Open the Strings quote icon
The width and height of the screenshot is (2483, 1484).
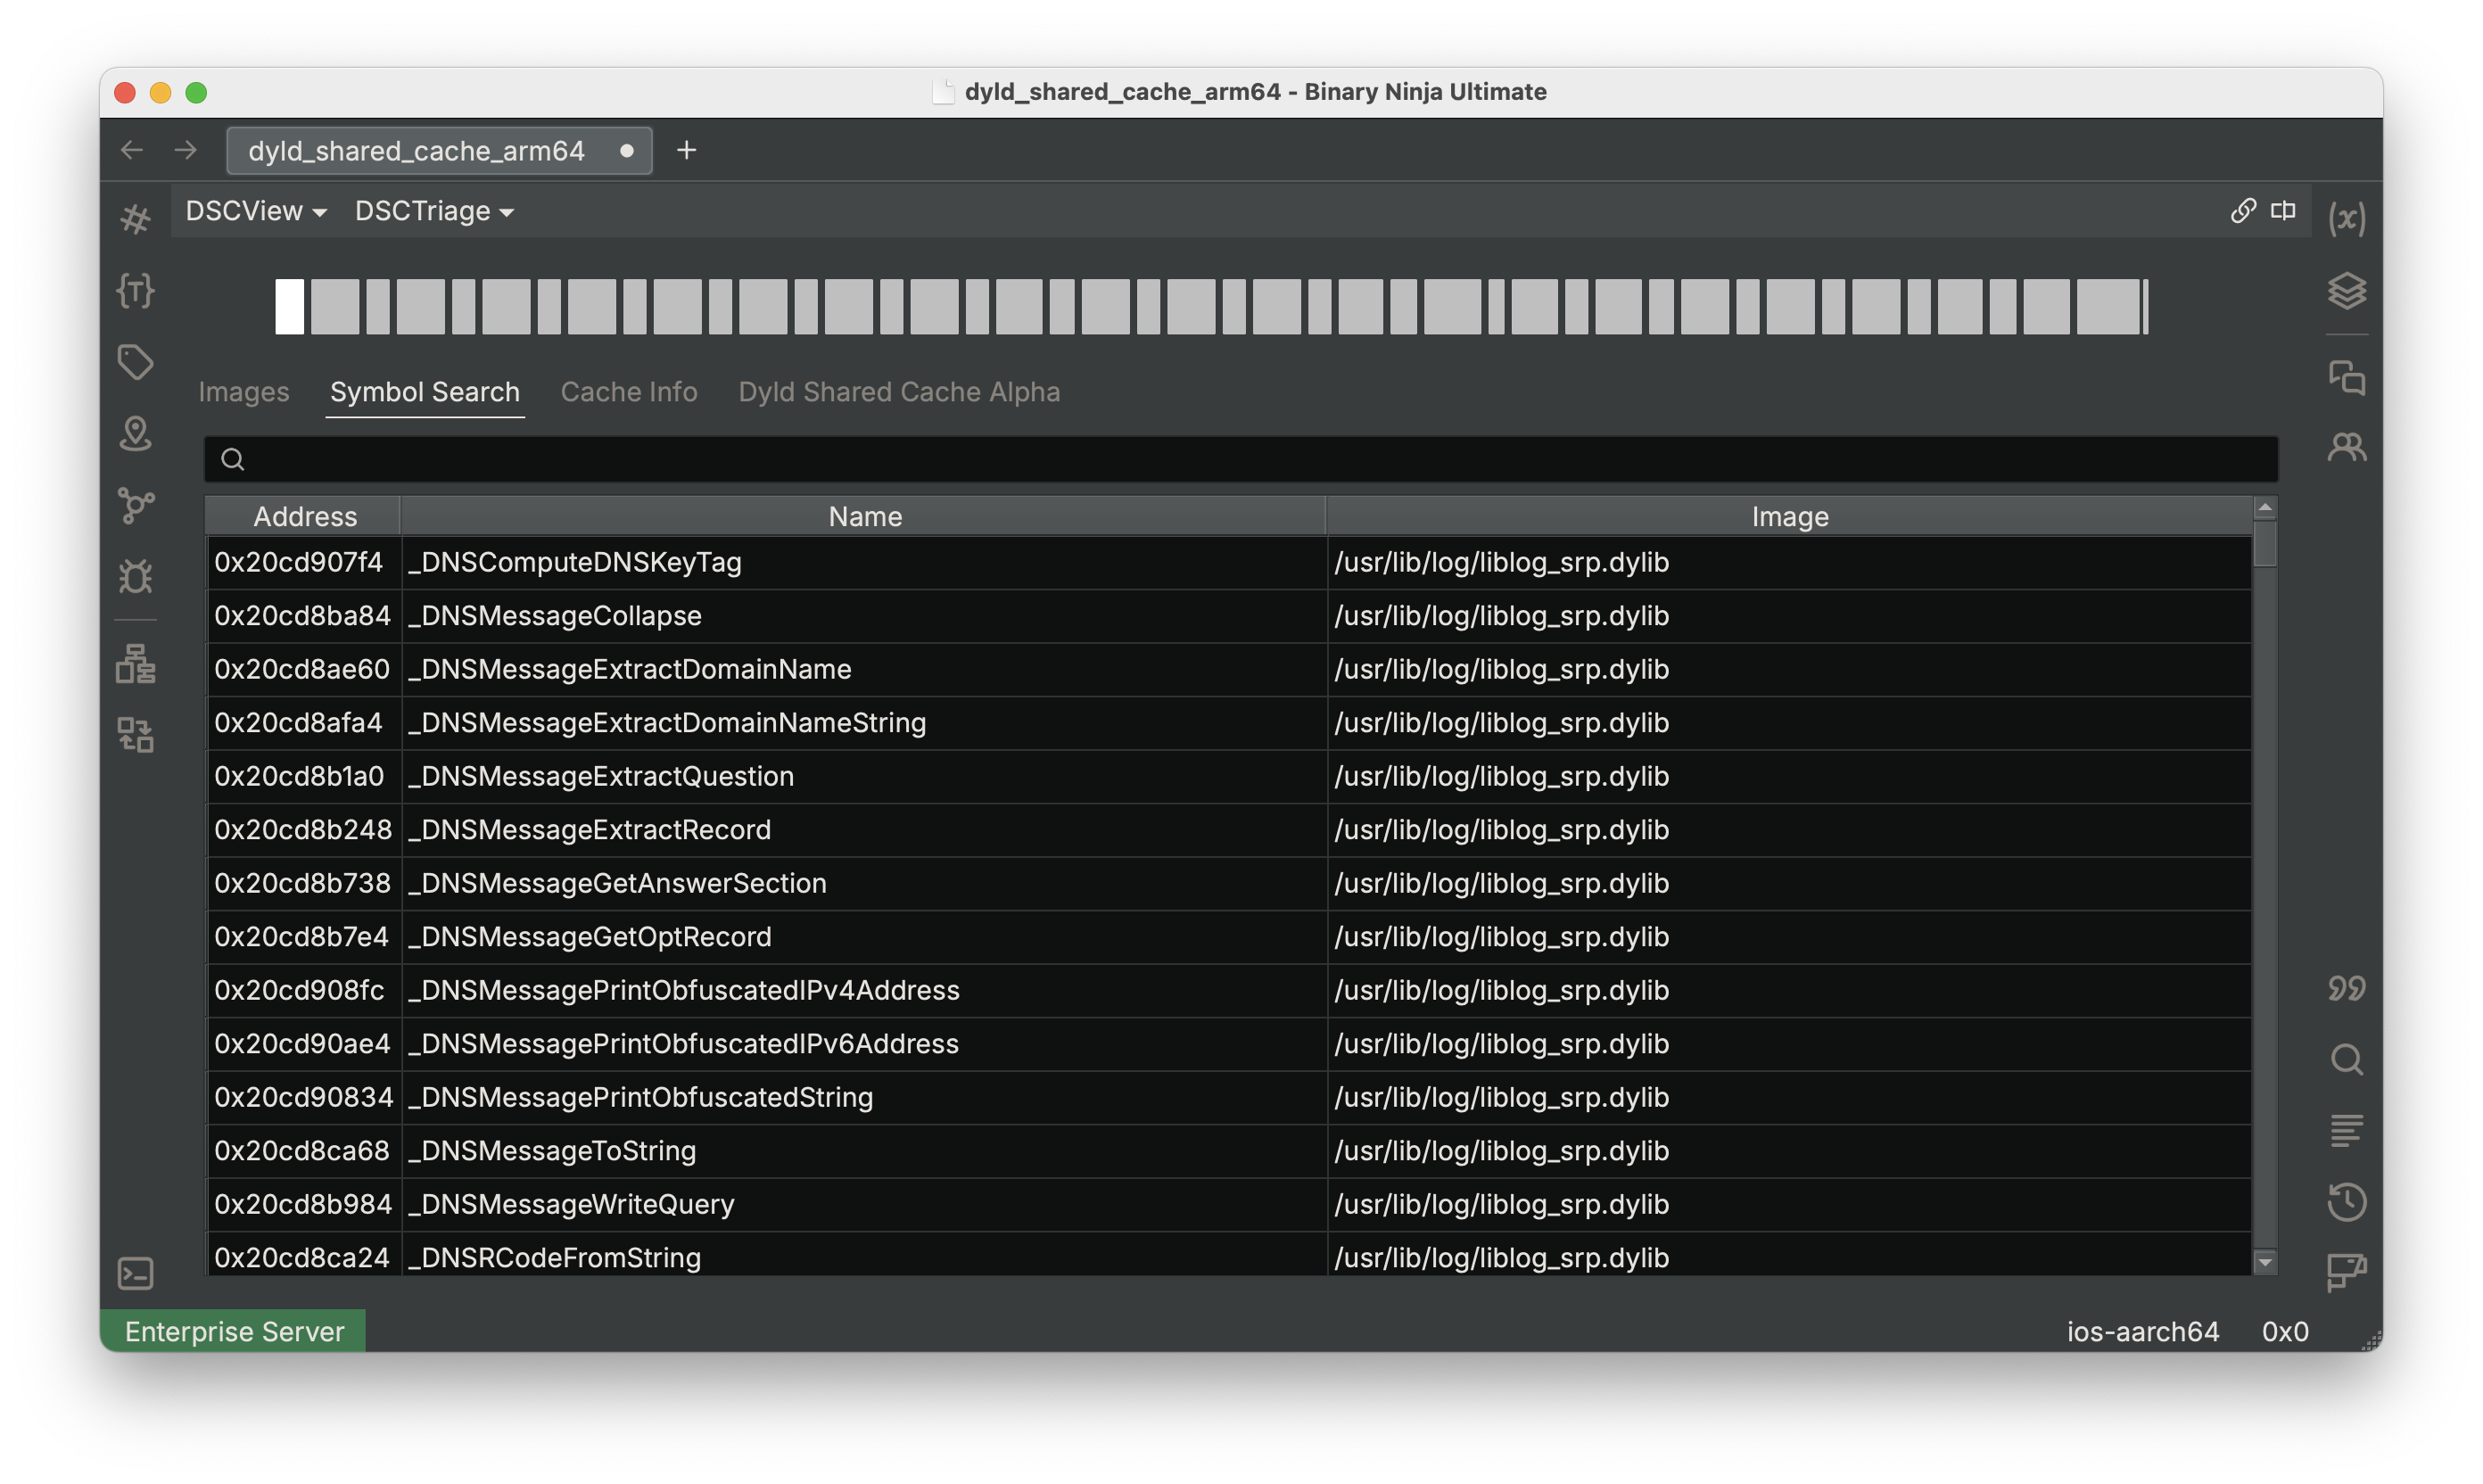[2346, 989]
